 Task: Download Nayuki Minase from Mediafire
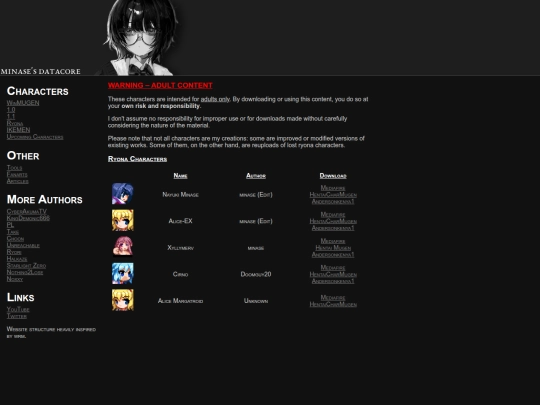(x=333, y=188)
